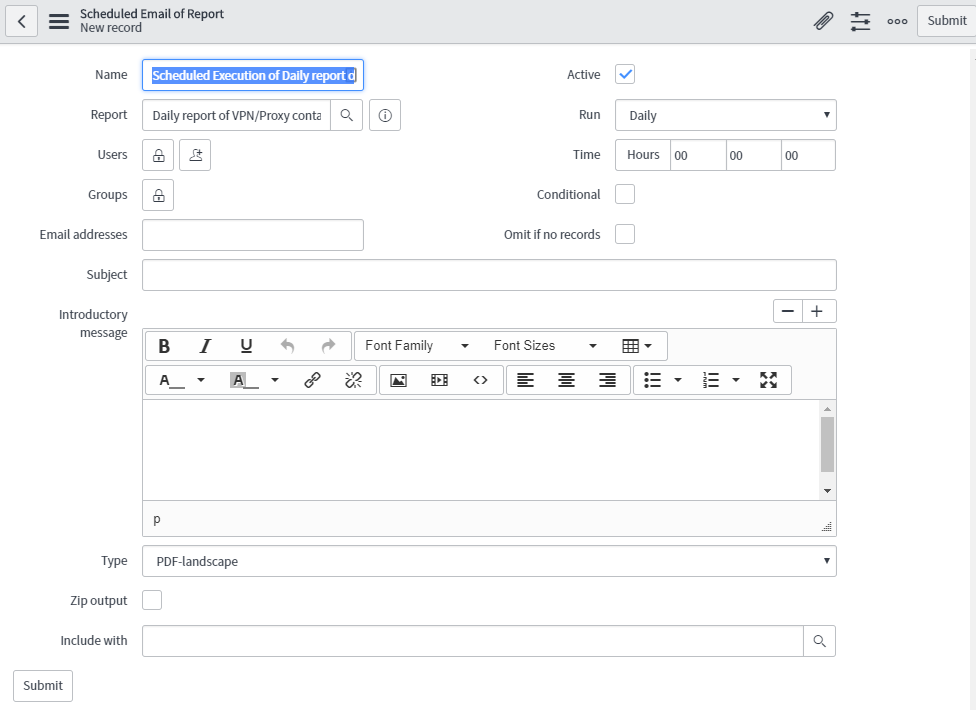Viewport: 976px width, 710px height.
Task: Open the Report reference lookup magnifier
Action: click(x=347, y=115)
